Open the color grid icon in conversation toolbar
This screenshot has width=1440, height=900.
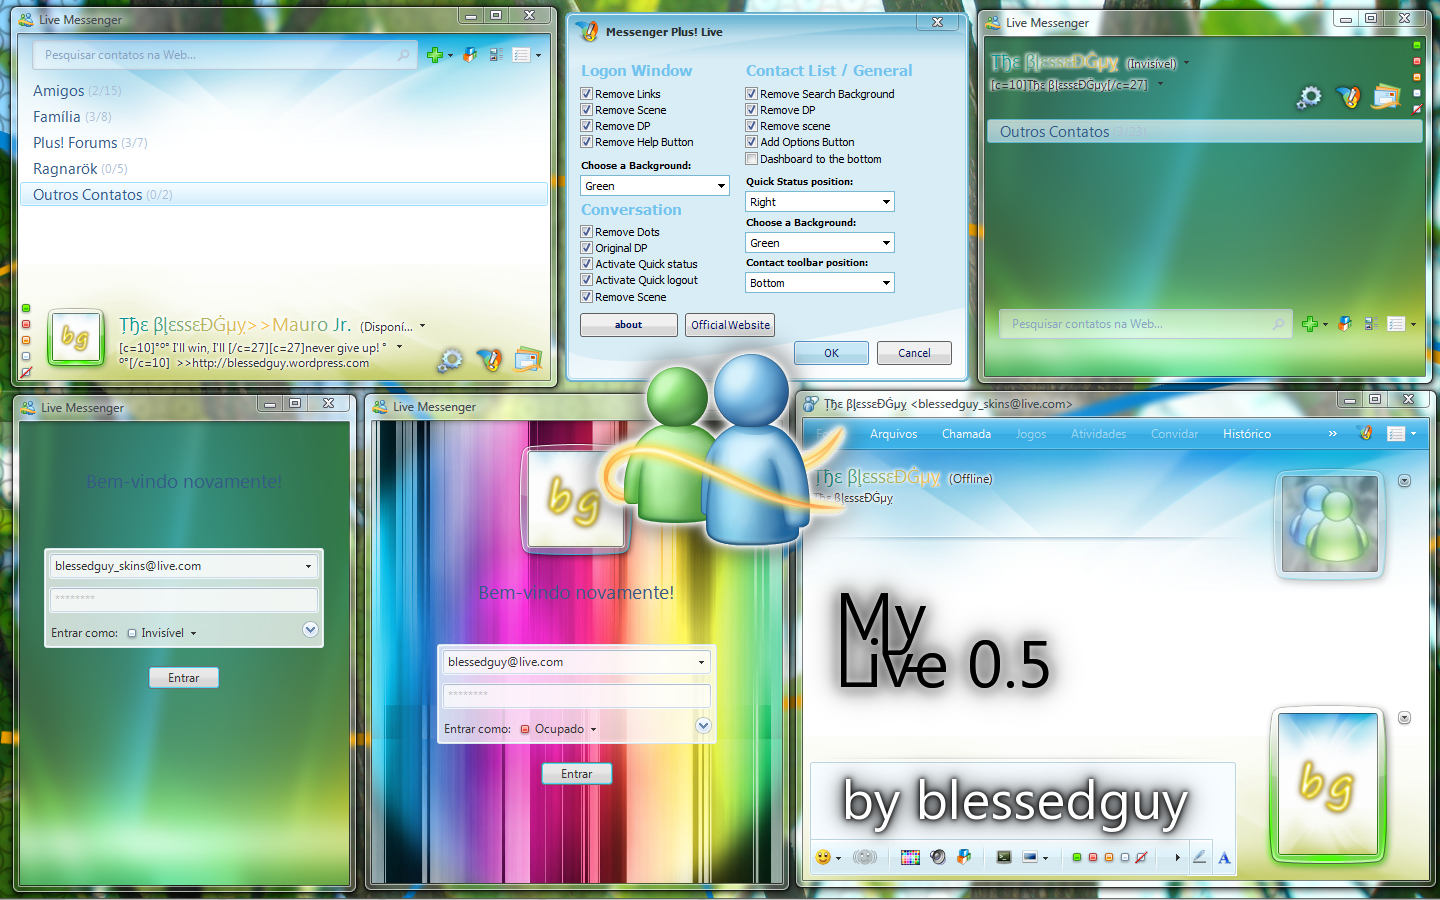tap(910, 857)
